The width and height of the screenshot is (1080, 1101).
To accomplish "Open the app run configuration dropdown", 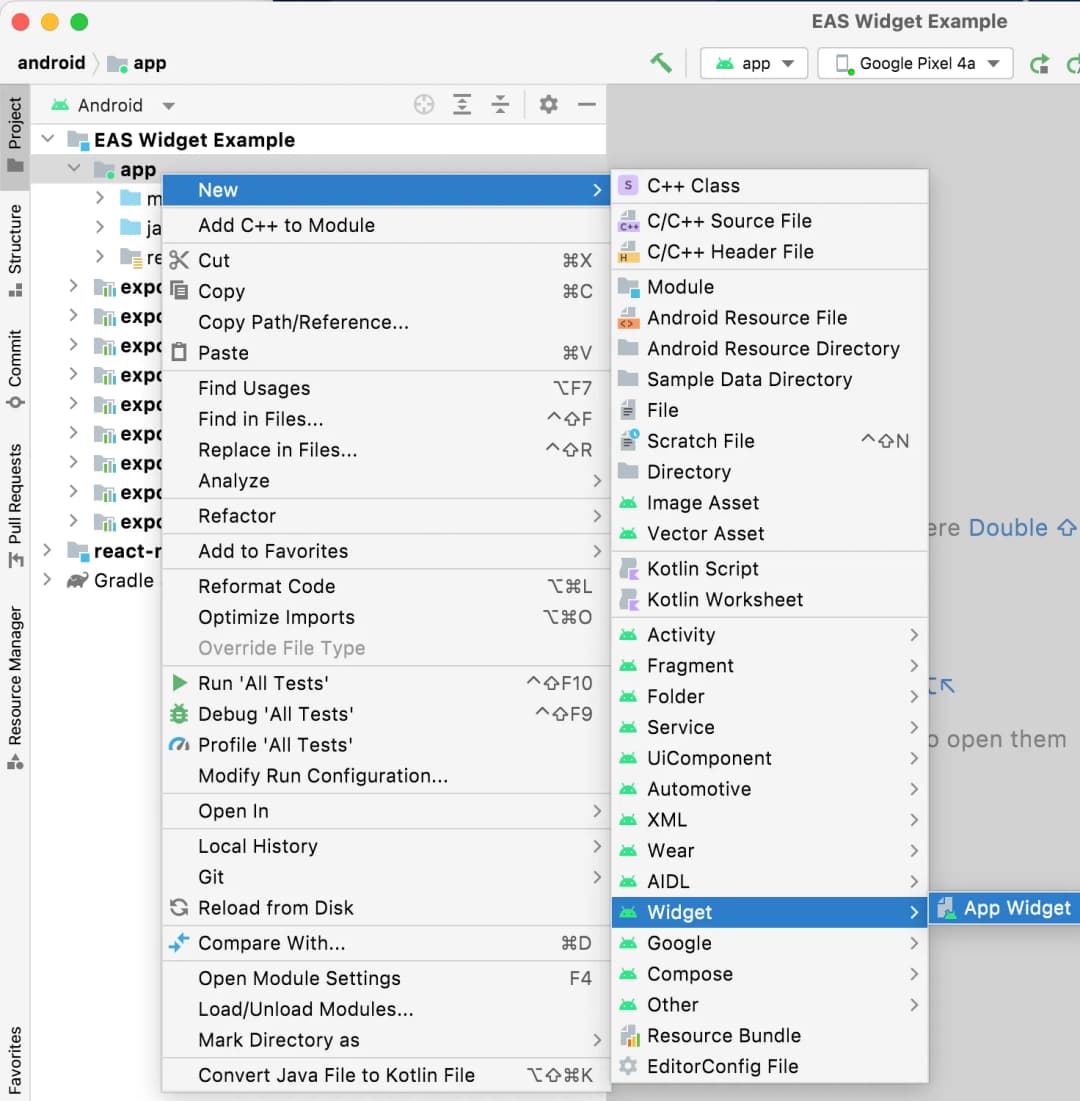I will pos(755,63).
